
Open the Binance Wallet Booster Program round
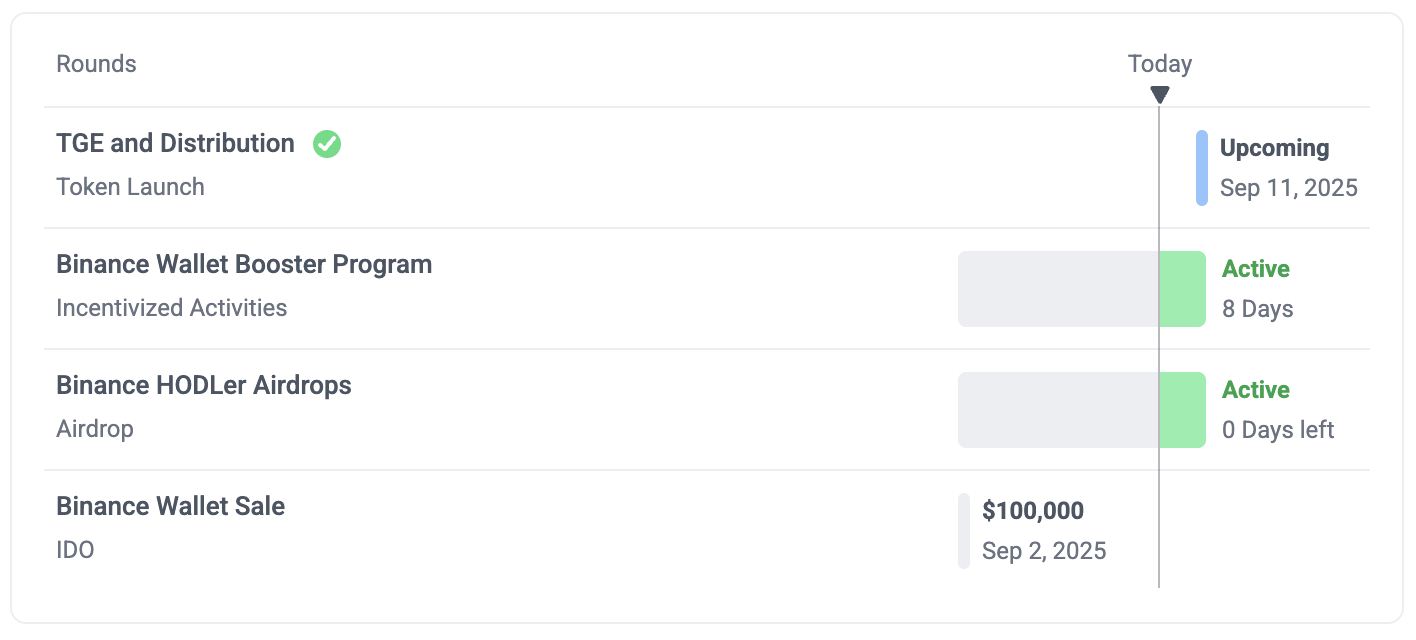(244, 265)
